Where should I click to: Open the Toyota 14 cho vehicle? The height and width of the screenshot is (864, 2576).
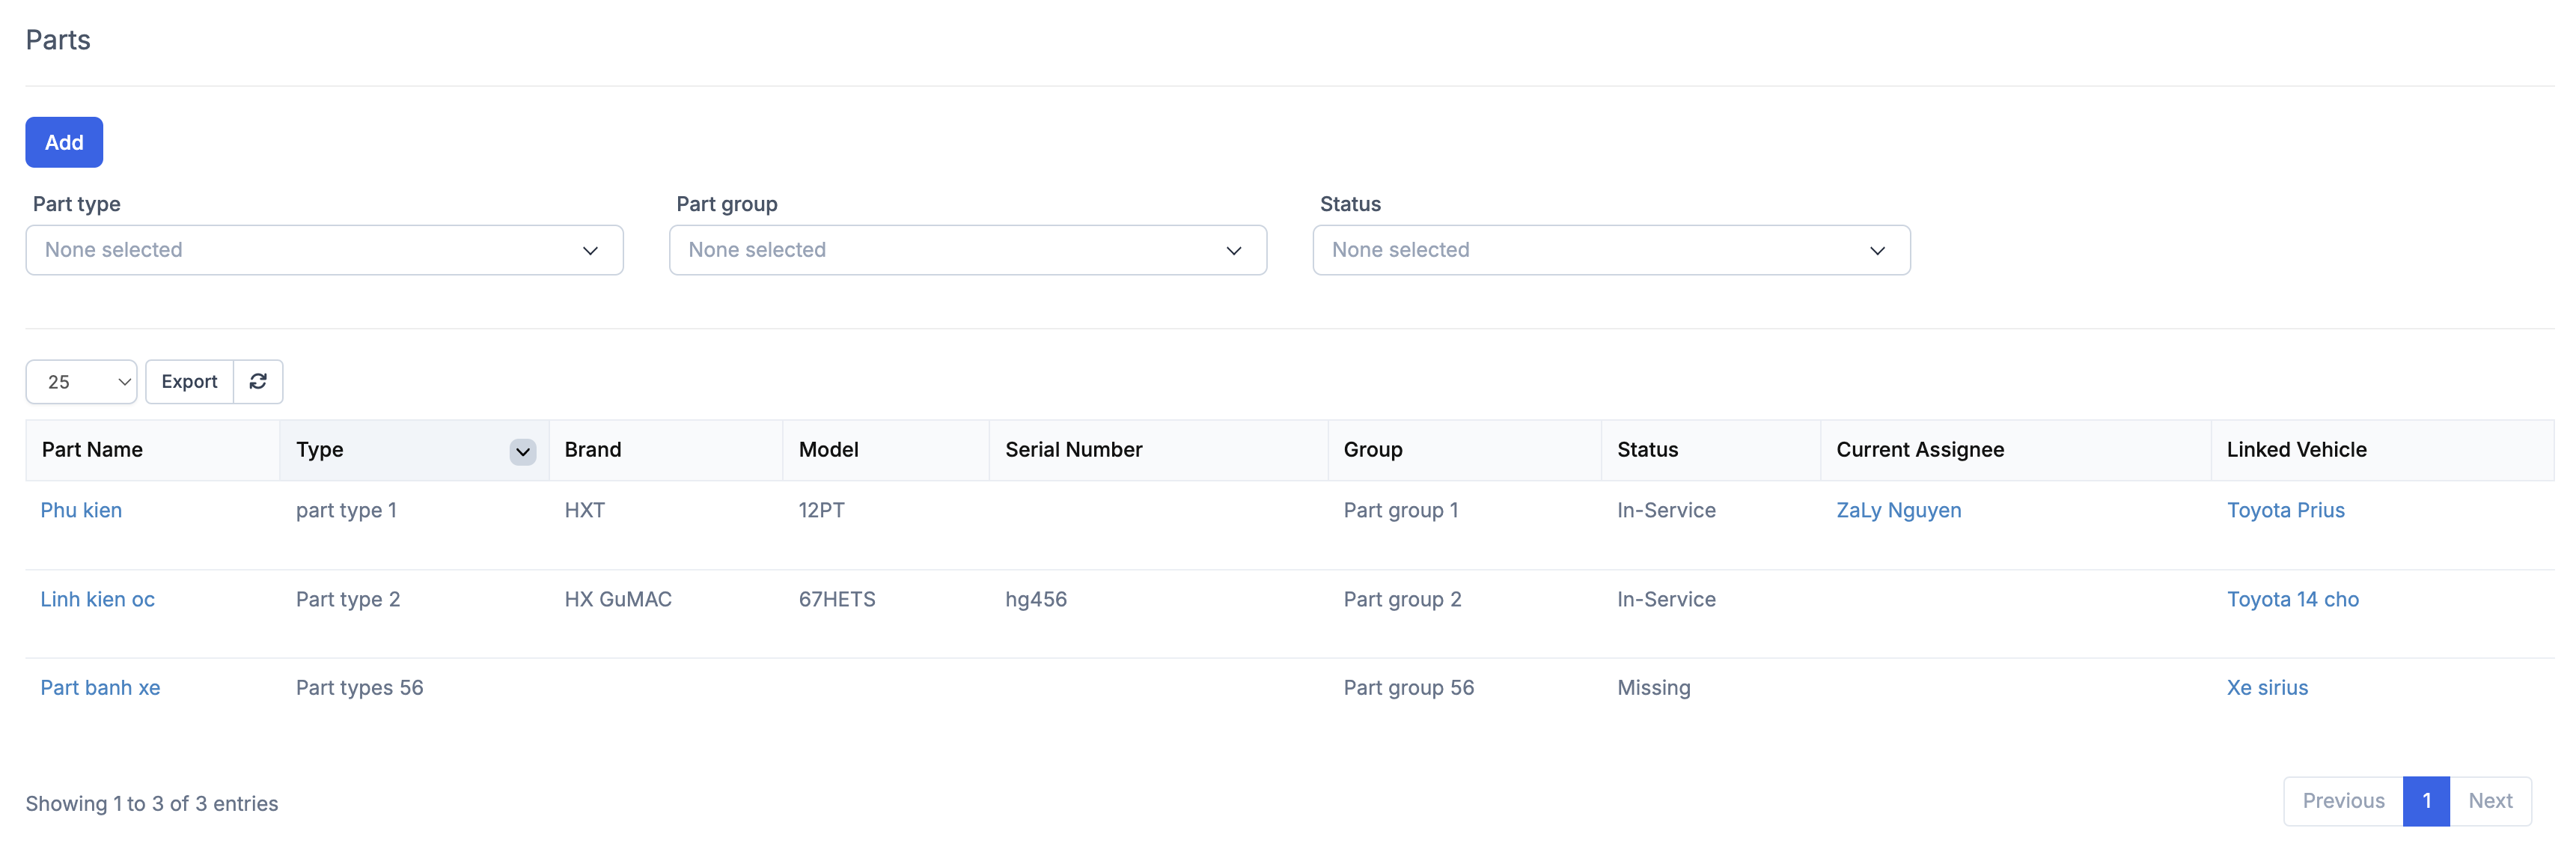point(2292,599)
